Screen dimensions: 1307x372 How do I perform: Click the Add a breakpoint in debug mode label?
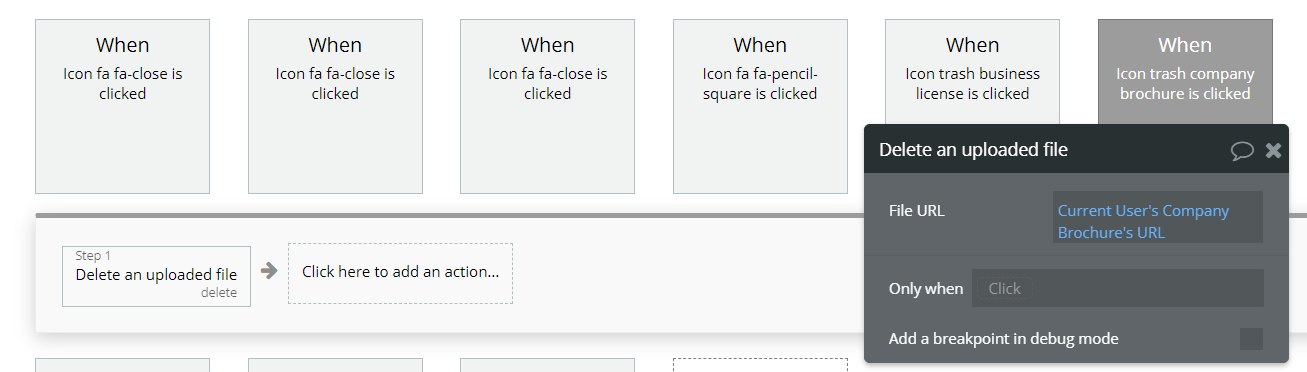pyautogui.click(x=1004, y=339)
